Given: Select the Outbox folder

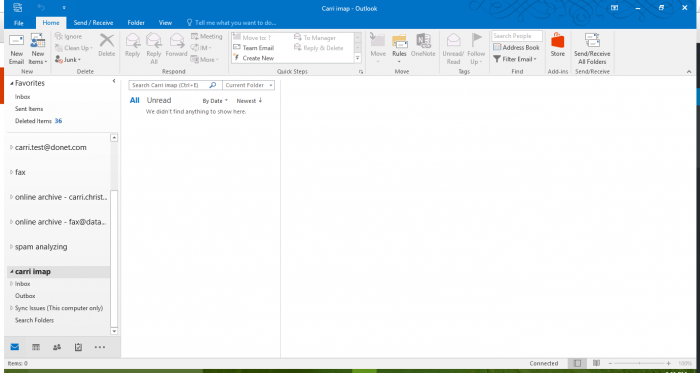Looking at the screenshot, I should pos(25,296).
